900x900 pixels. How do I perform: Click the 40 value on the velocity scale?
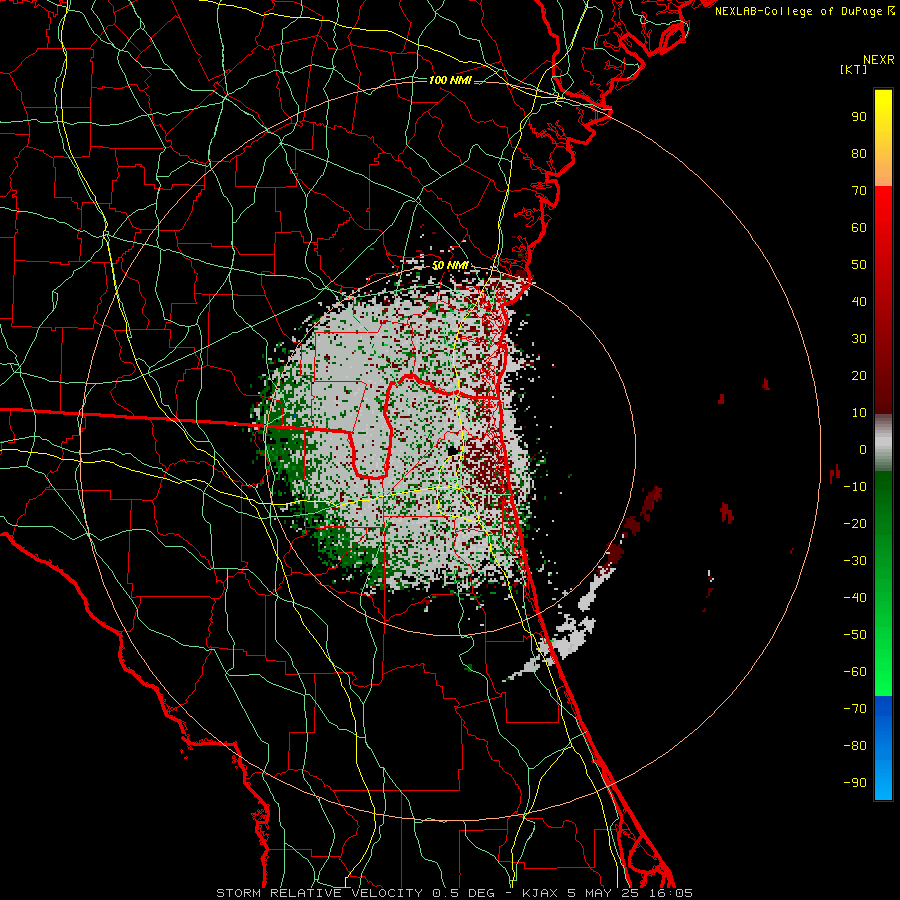tap(859, 301)
